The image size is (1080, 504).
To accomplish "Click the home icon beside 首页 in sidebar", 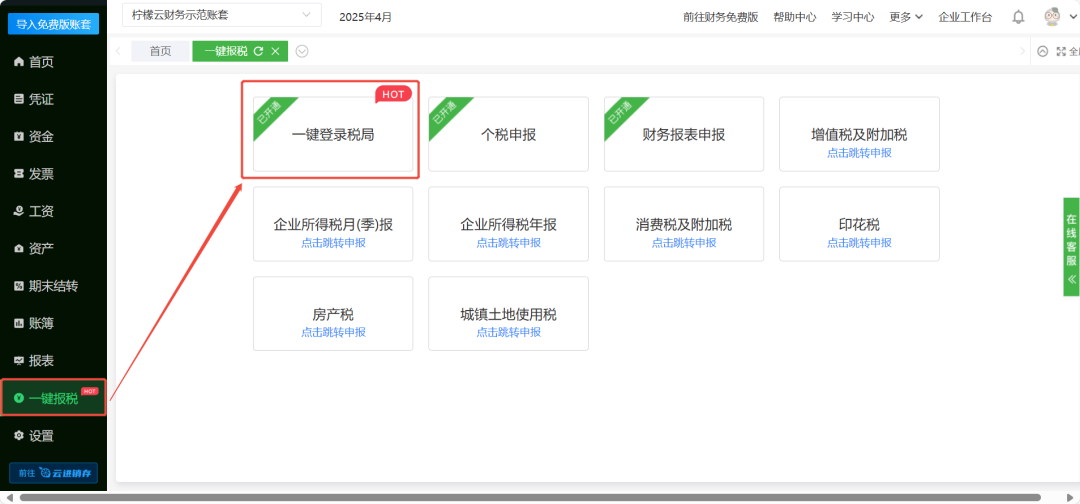I will click(x=19, y=62).
